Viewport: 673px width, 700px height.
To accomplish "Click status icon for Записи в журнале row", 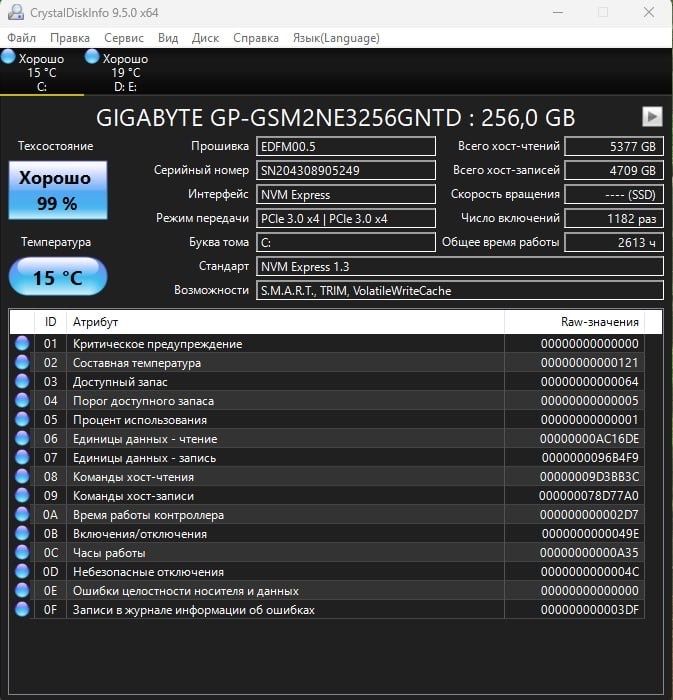I will [x=22, y=609].
